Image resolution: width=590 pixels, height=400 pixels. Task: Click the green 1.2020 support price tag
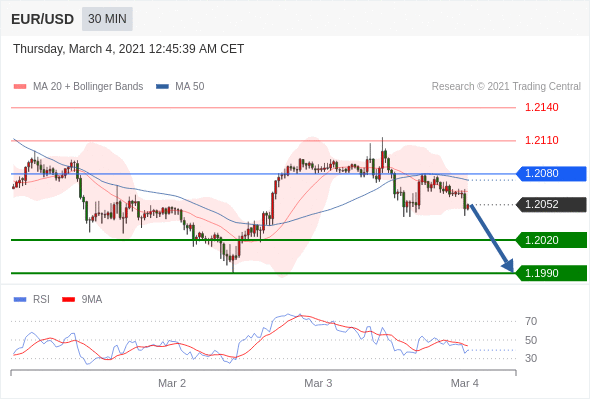click(551, 240)
